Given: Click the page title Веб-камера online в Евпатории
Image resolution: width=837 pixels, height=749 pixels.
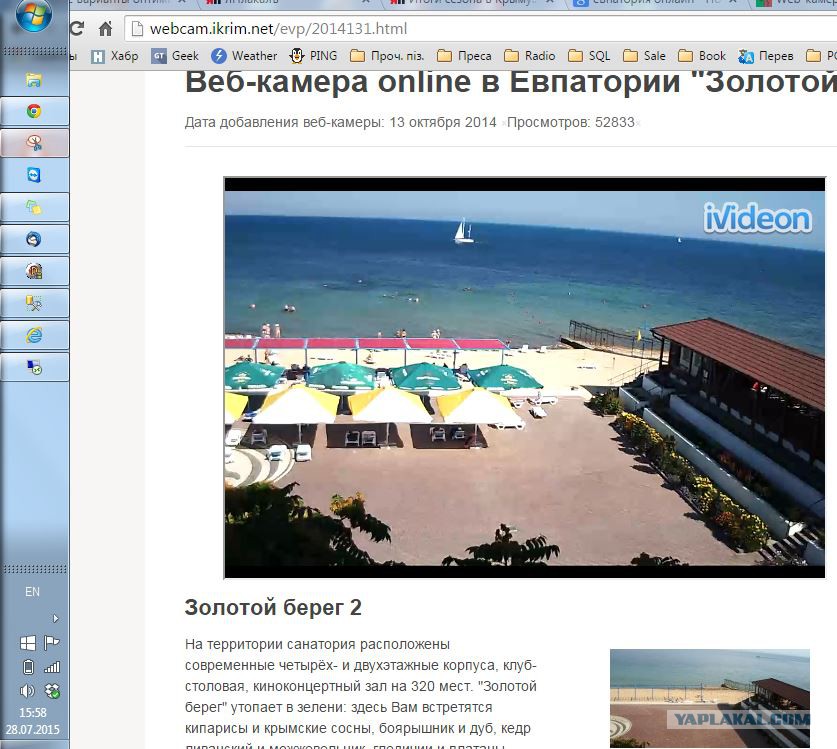Looking at the screenshot, I should (510, 82).
